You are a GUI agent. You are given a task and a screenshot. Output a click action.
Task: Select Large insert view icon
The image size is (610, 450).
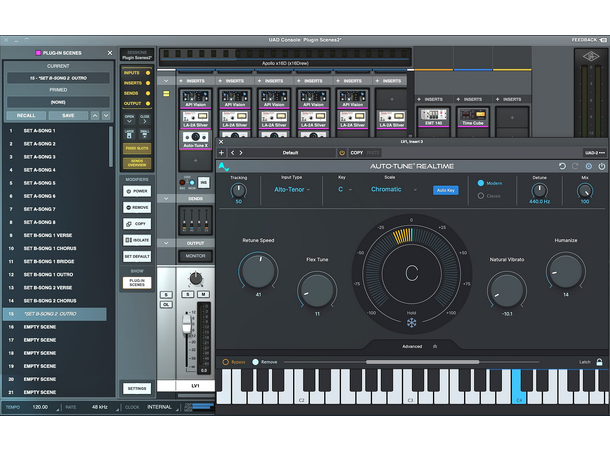coord(129,135)
